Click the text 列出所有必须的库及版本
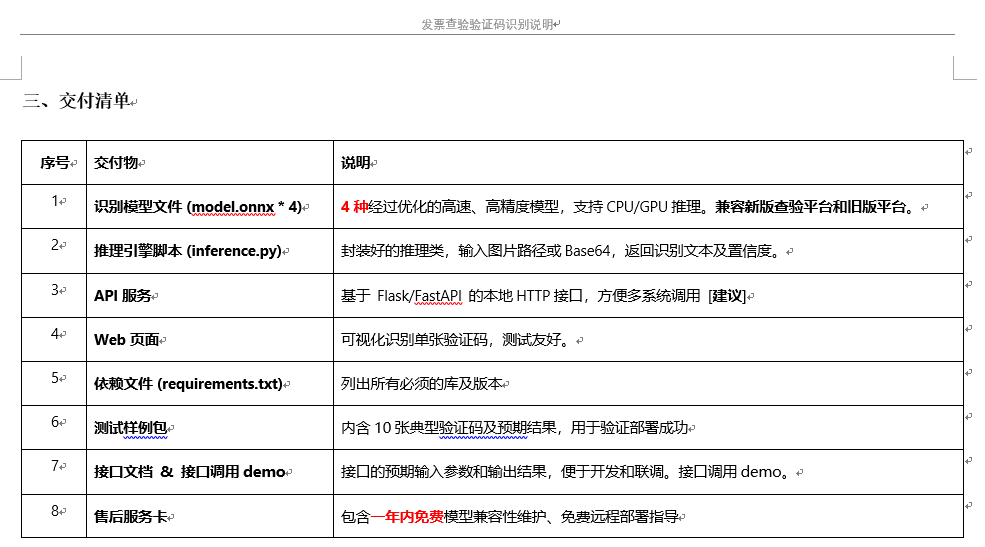This screenshot has height=547, width=985. (422, 384)
